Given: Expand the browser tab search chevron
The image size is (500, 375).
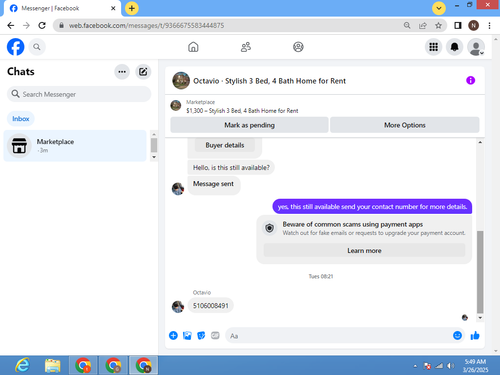Looking at the screenshot, I should click(439, 8).
